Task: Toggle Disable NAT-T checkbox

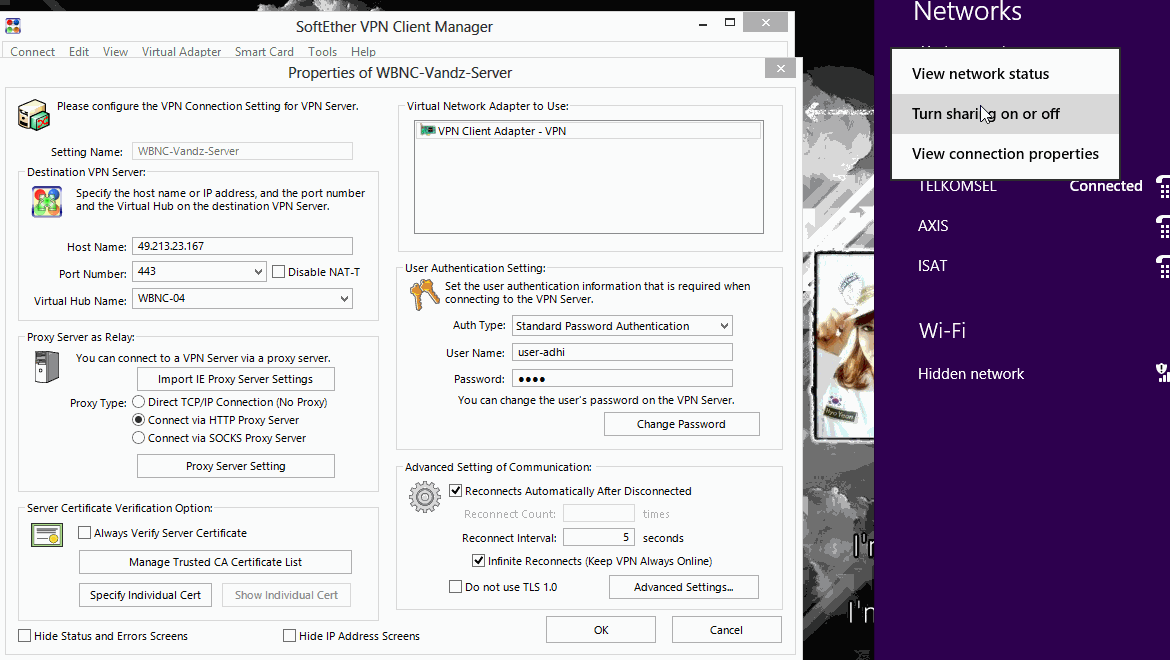Action: (278, 272)
